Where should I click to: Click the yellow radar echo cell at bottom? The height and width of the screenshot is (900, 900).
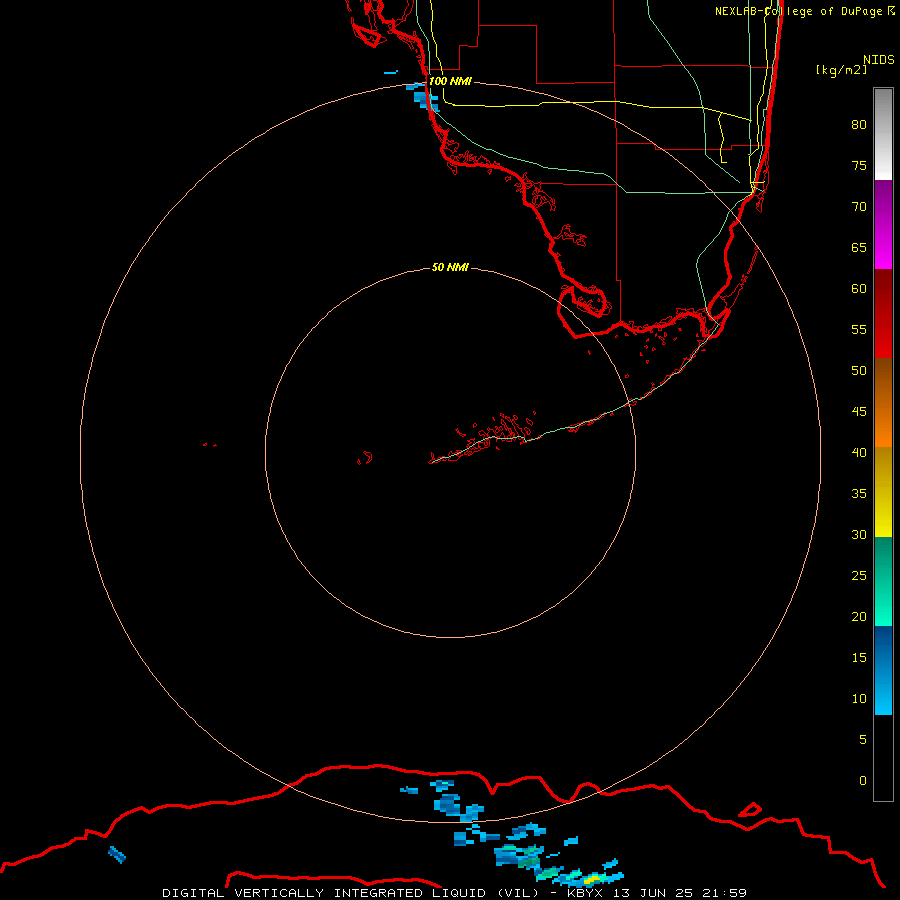(592, 879)
